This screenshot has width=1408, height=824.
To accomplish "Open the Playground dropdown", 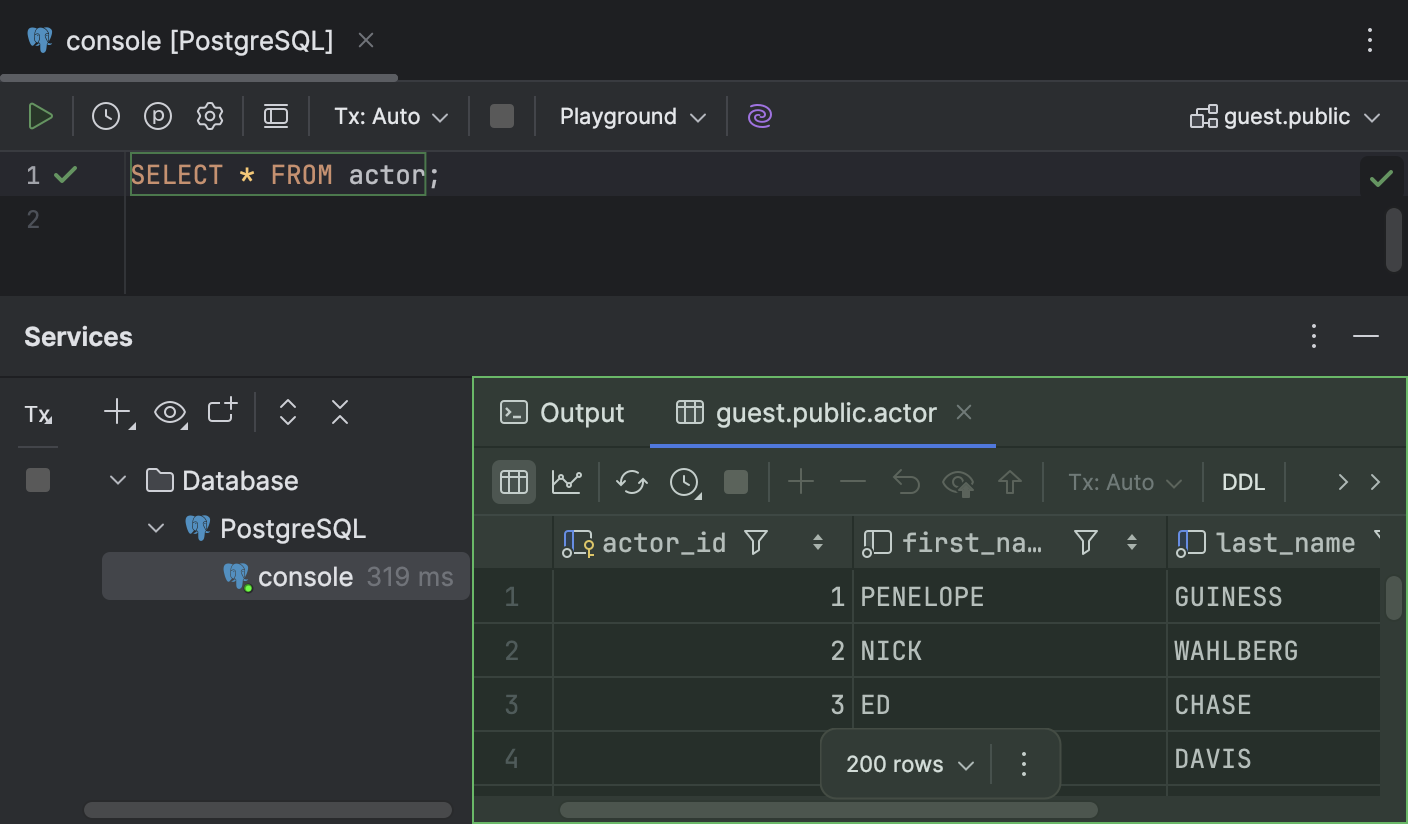I will pos(630,116).
